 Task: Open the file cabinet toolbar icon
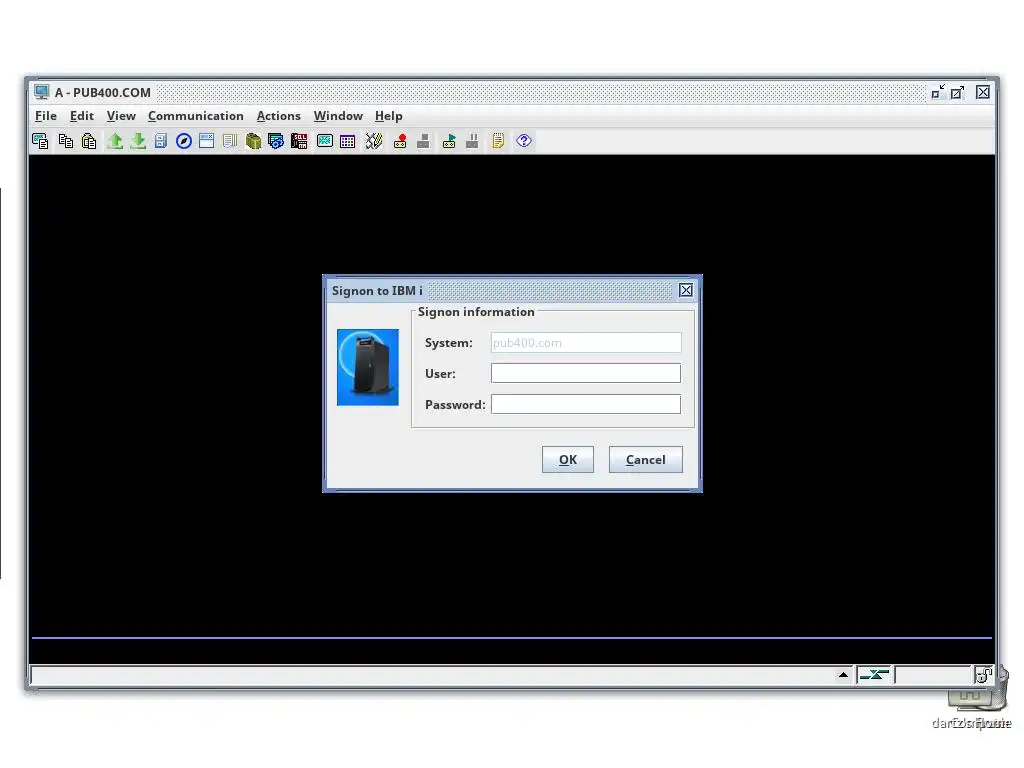pyautogui.click(x=161, y=141)
